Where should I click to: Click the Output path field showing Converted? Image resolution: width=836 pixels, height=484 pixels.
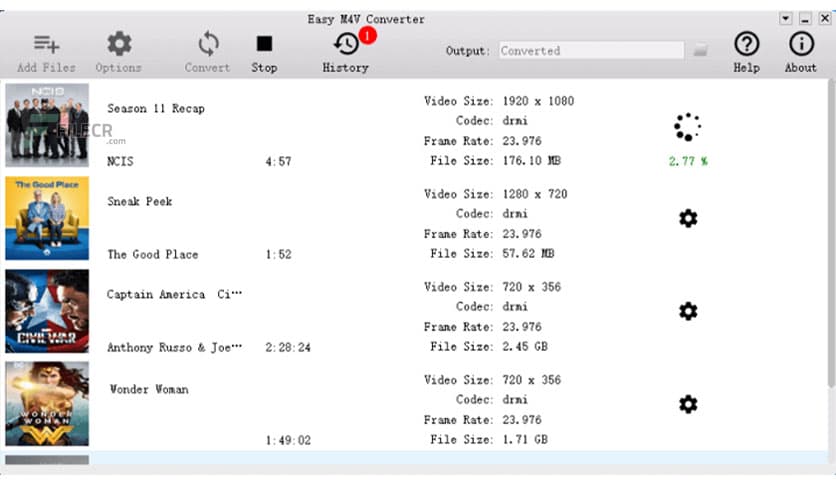point(591,51)
